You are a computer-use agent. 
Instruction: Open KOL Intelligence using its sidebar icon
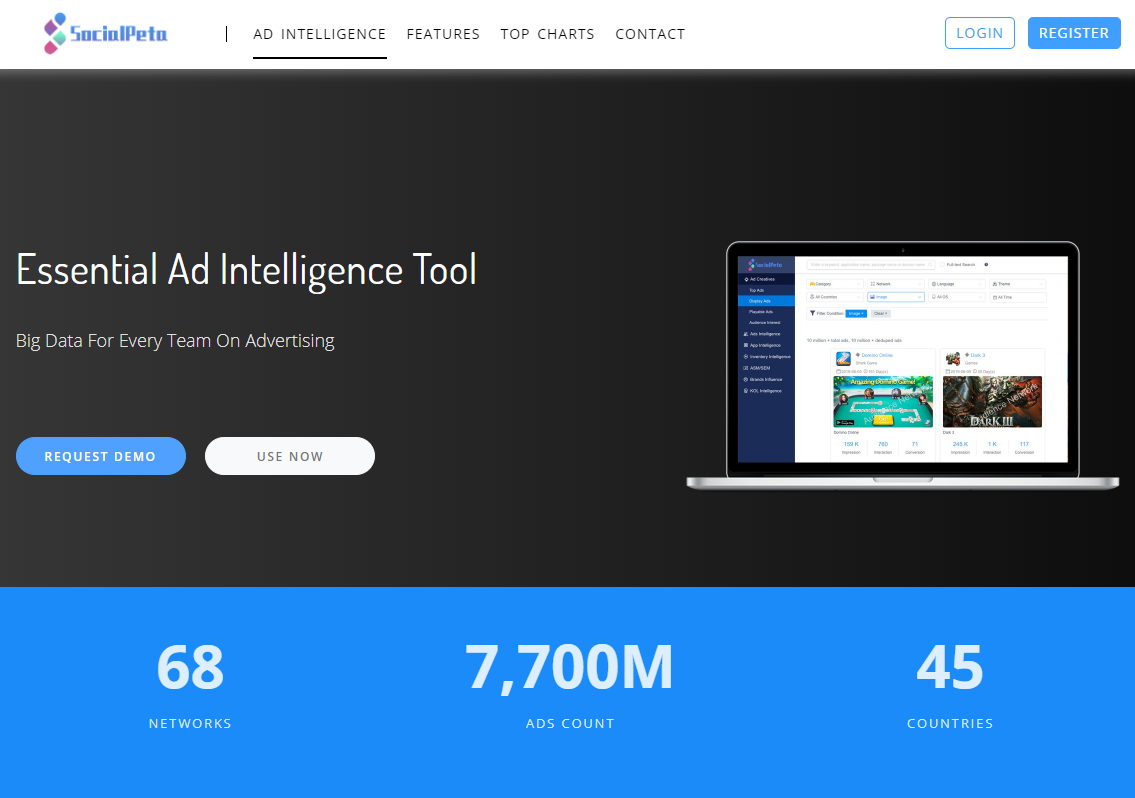(747, 391)
